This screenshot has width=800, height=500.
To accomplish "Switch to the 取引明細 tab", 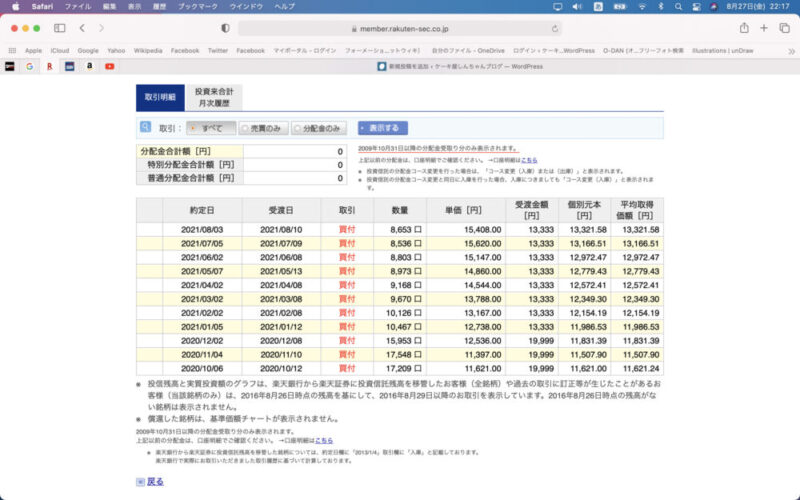I will coord(160,97).
